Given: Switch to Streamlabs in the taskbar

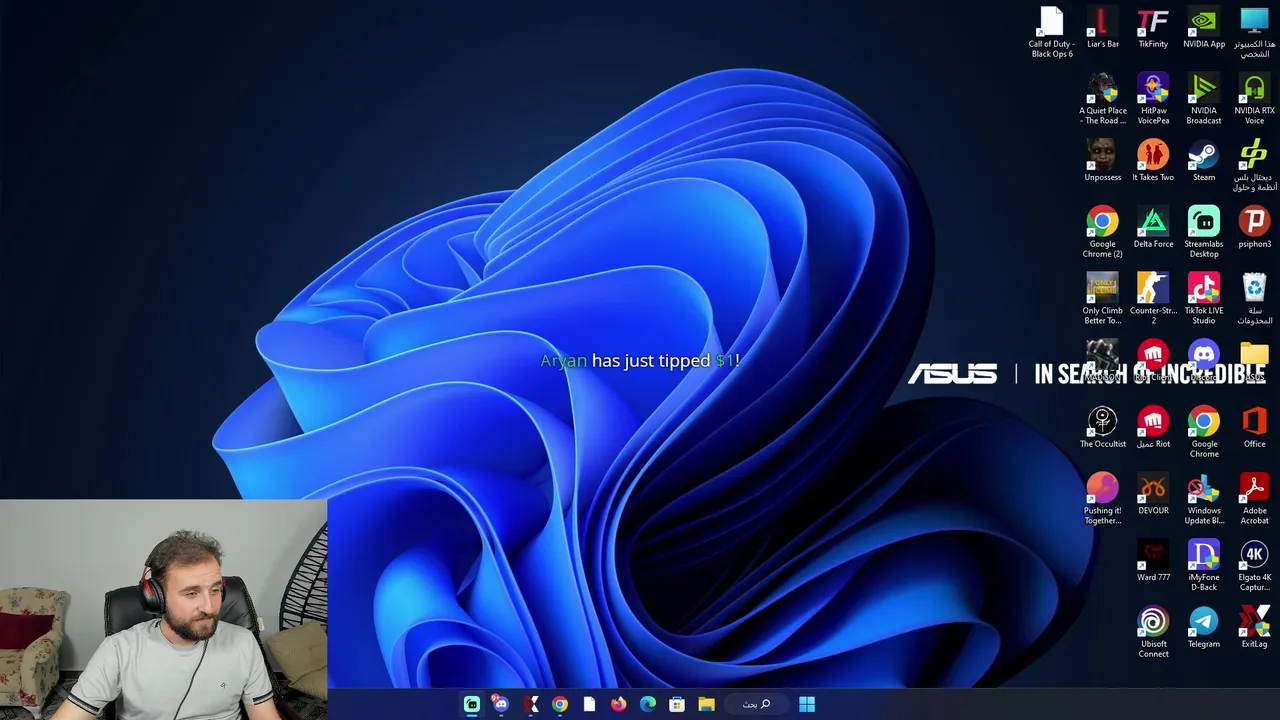Looking at the screenshot, I should pyautogui.click(x=472, y=704).
